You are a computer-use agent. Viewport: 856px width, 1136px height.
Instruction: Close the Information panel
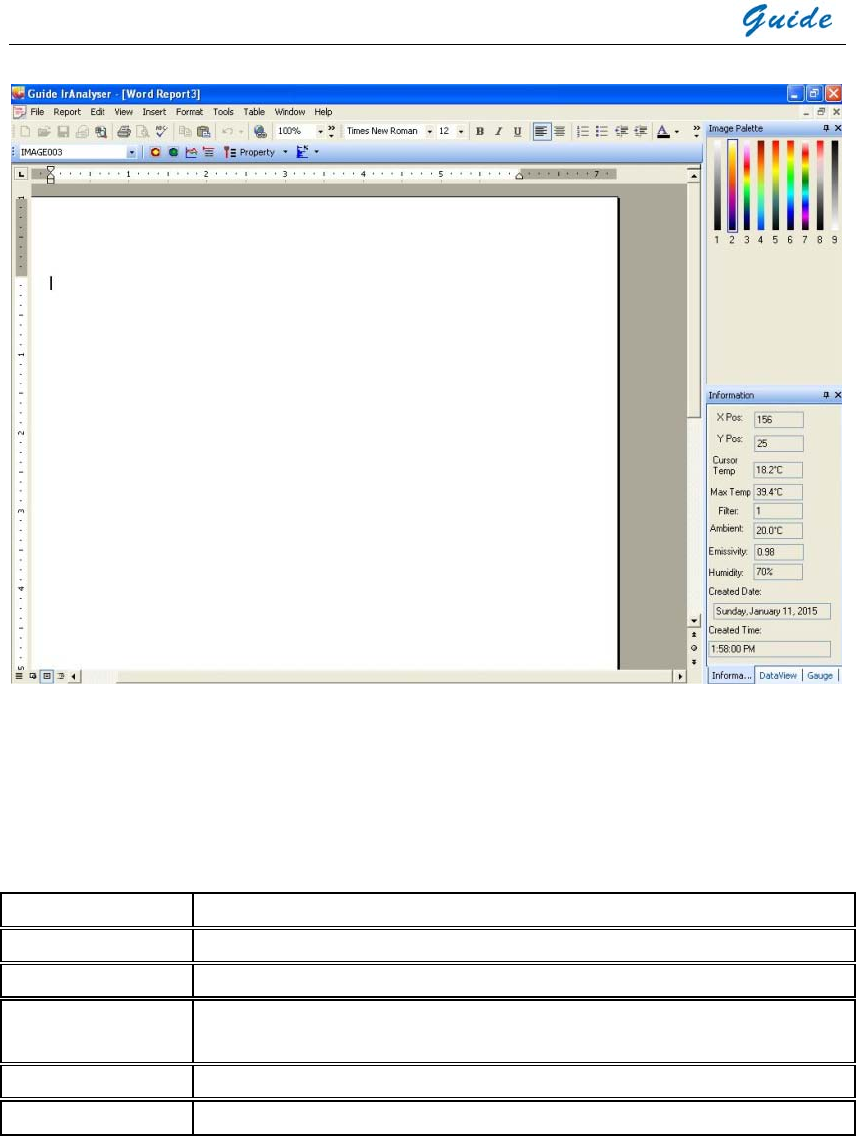click(x=838, y=395)
